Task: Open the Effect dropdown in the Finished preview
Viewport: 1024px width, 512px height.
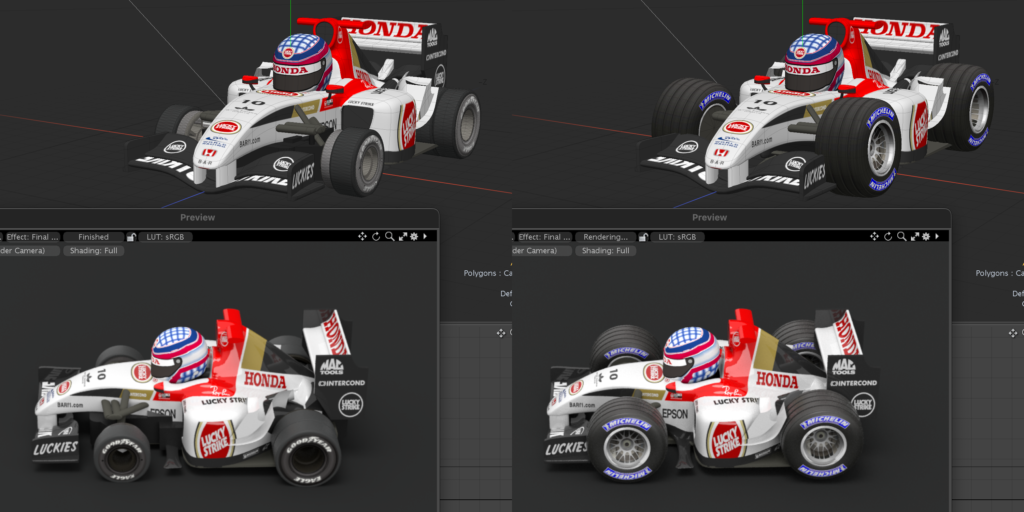Action: [x=31, y=237]
